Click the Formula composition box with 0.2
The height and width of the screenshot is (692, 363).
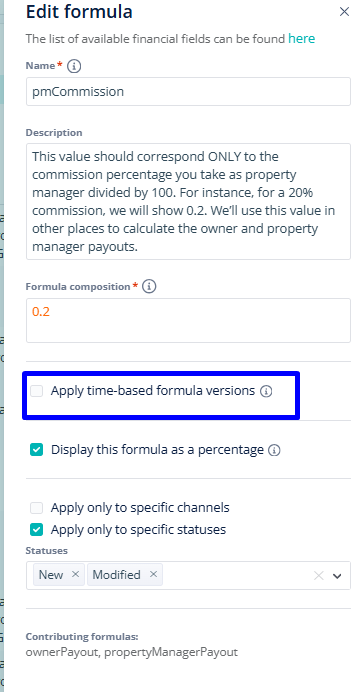188,320
